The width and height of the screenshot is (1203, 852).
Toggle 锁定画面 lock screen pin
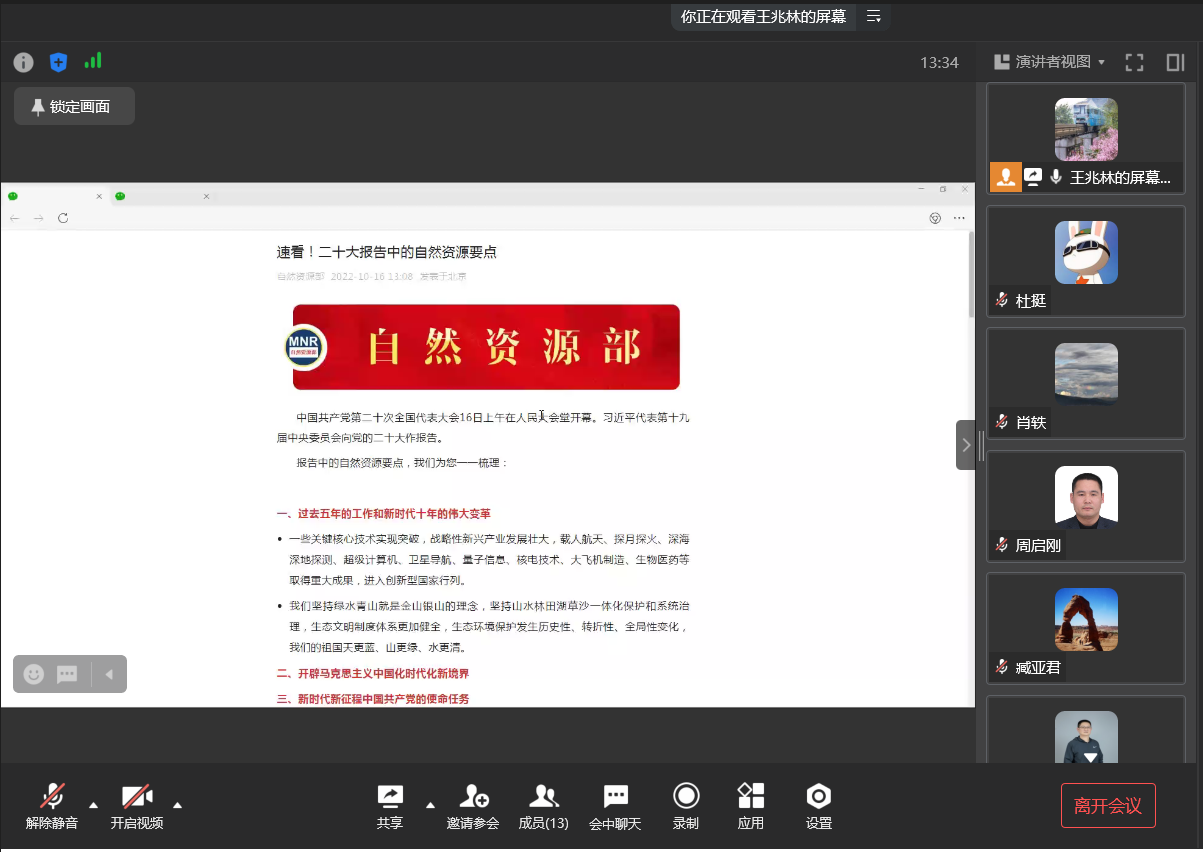[74, 106]
